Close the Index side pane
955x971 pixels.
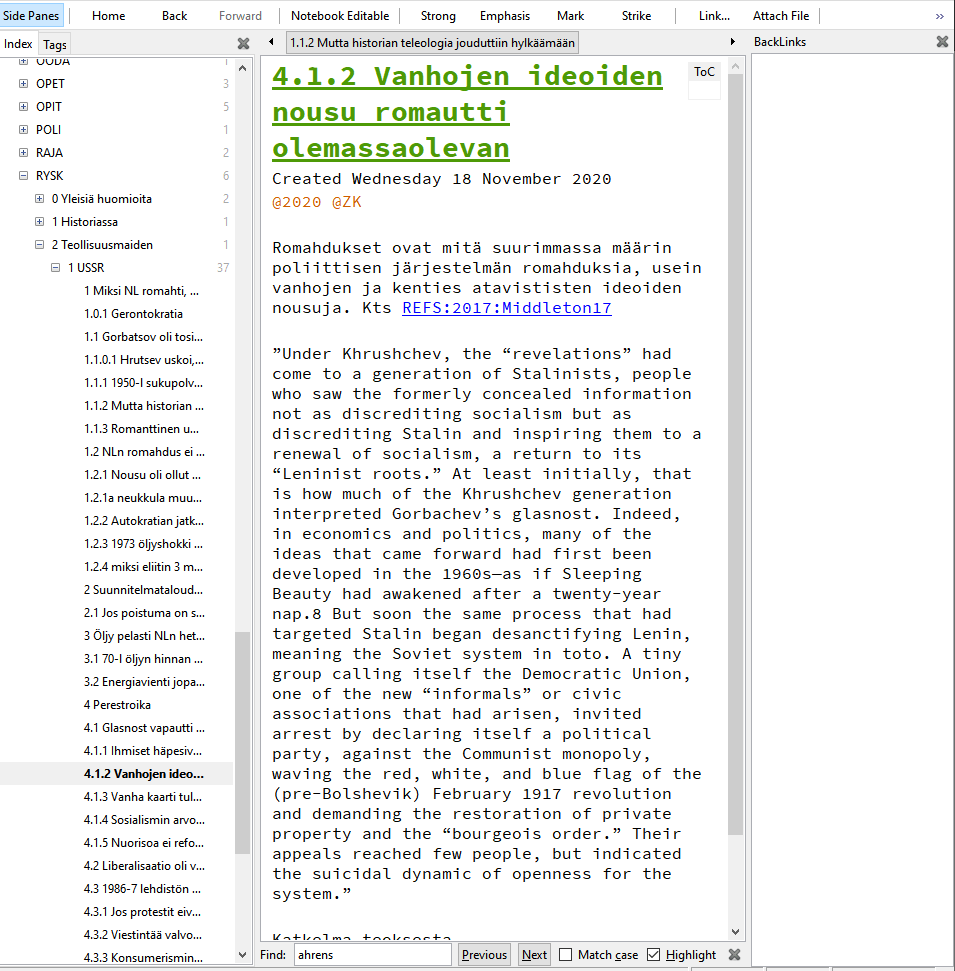[x=243, y=43]
